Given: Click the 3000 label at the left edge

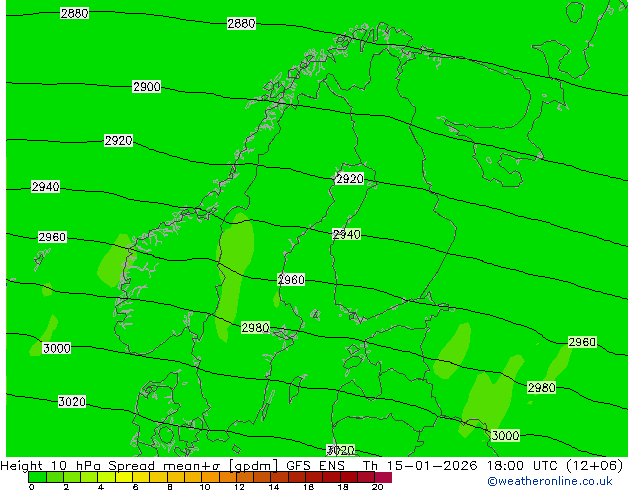Looking at the screenshot, I should pyautogui.click(x=57, y=348).
